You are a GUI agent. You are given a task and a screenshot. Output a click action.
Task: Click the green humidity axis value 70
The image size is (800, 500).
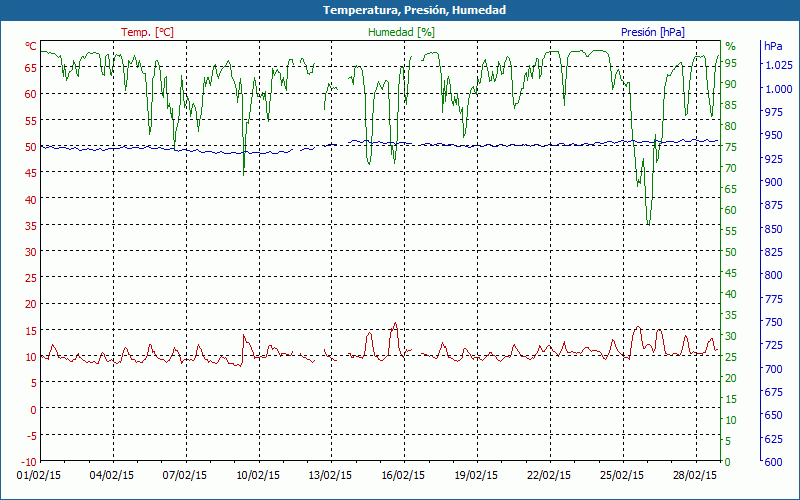click(731, 168)
